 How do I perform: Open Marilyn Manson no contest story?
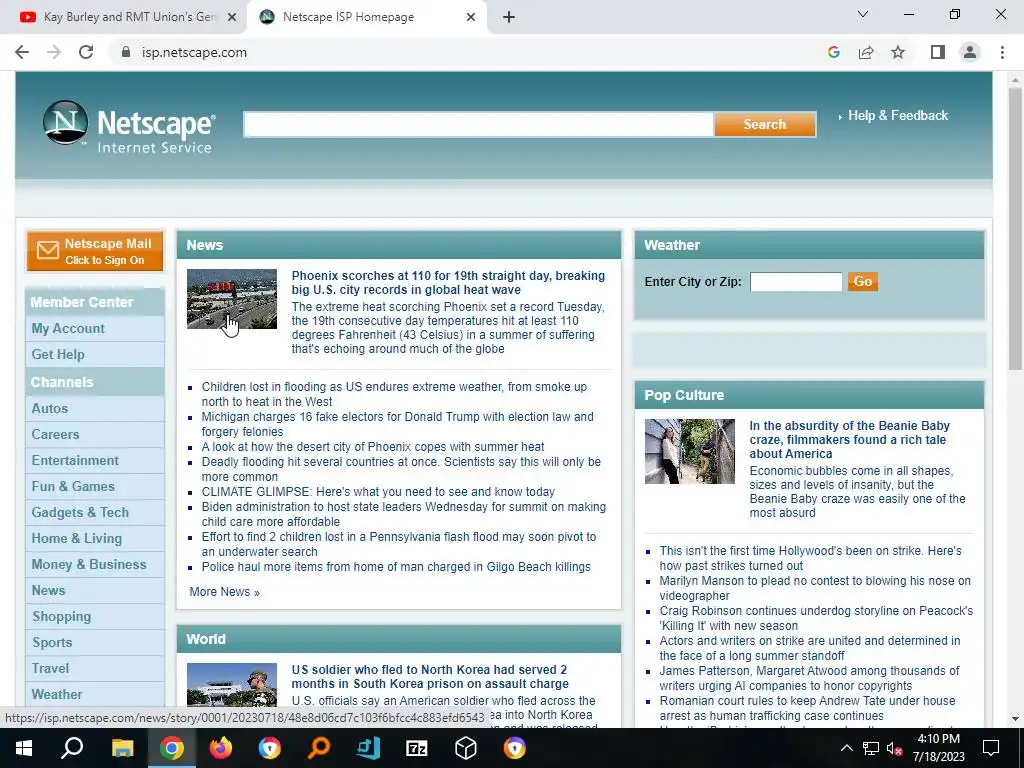tap(814, 588)
